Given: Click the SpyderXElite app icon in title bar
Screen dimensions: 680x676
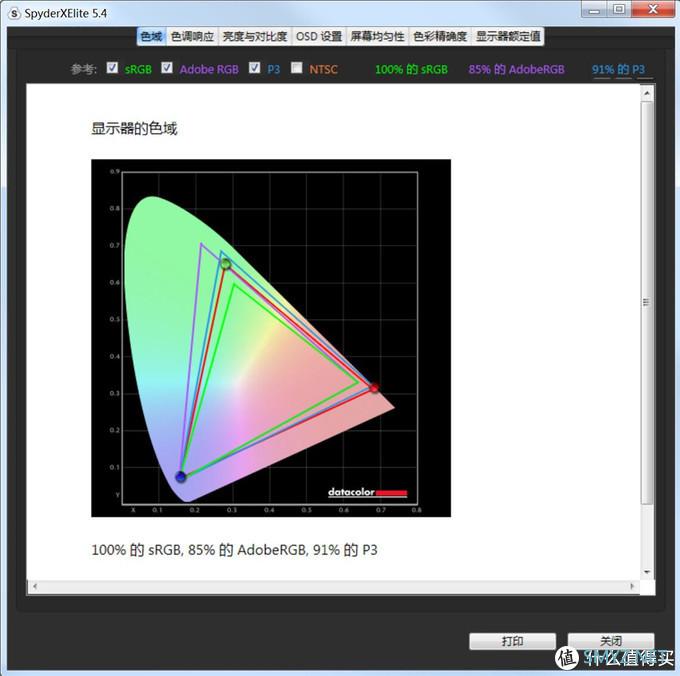Looking at the screenshot, I should pos(14,13).
